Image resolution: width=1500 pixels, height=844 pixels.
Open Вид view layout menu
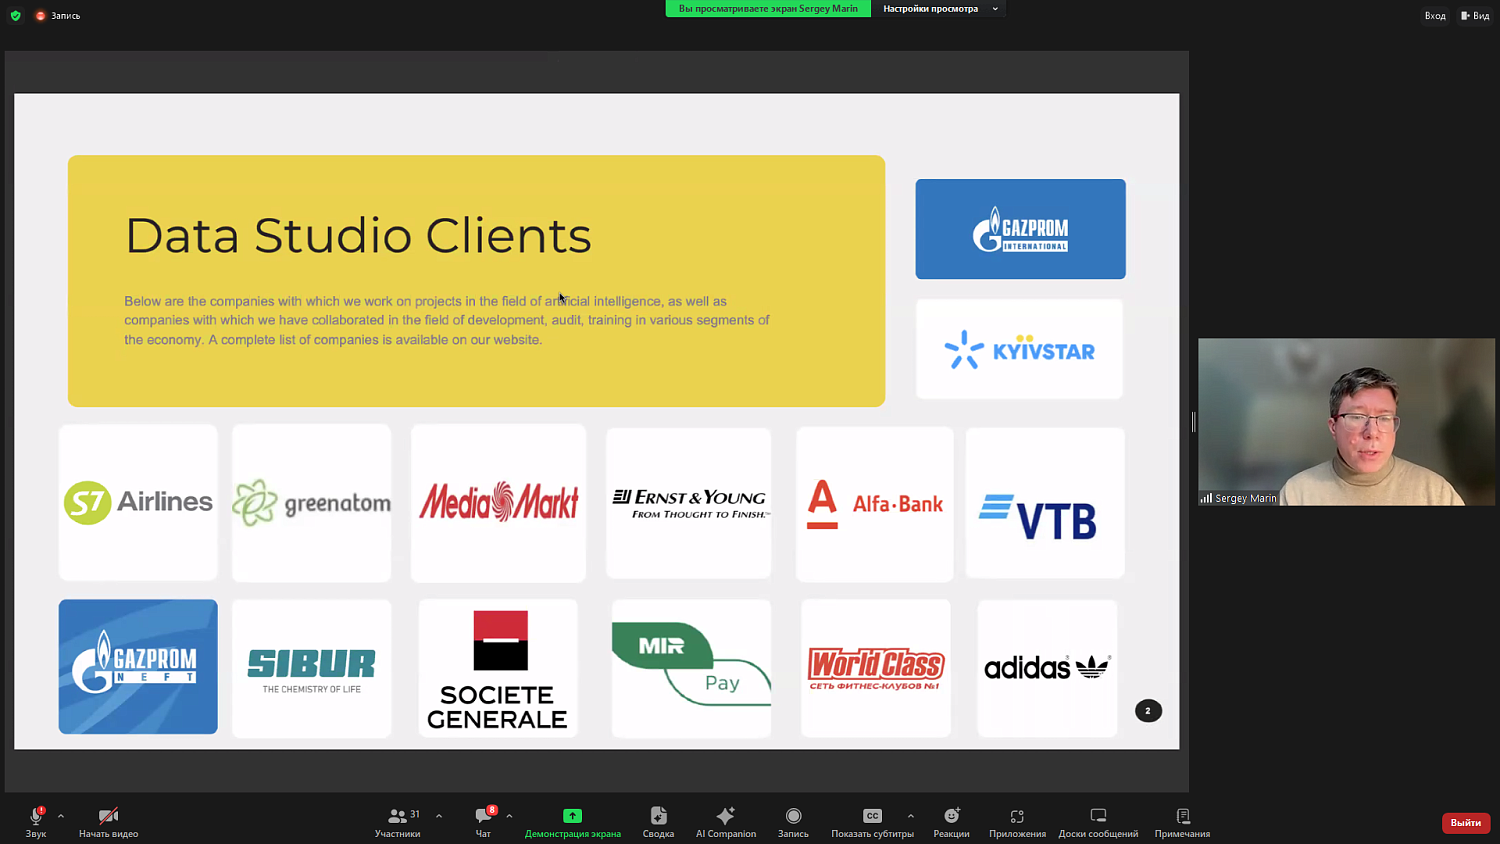[x=1475, y=15]
